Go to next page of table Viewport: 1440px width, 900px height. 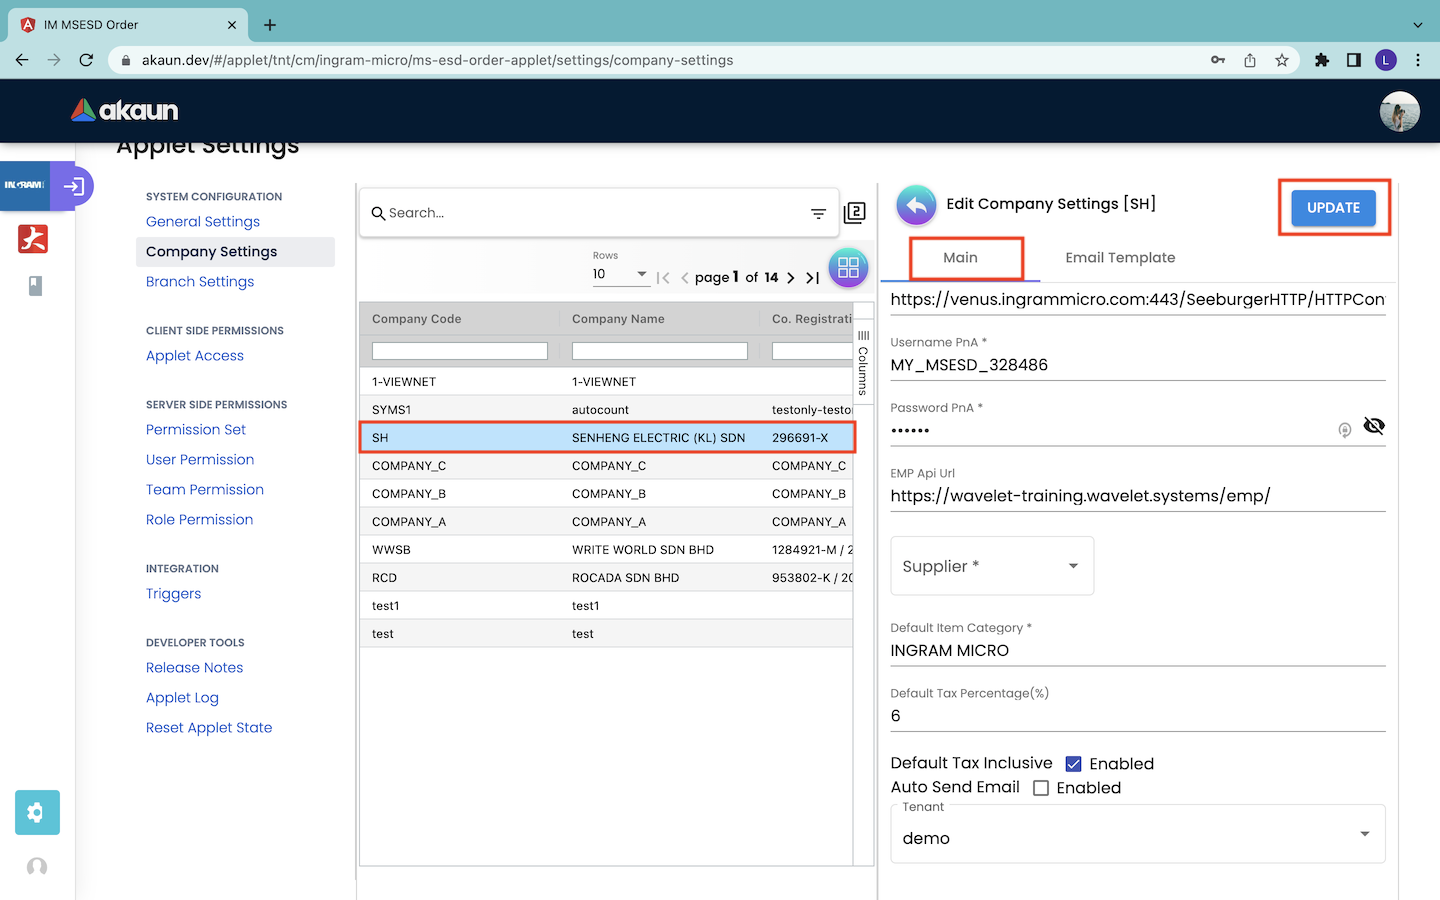pyautogui.click(x=790, y=278)
